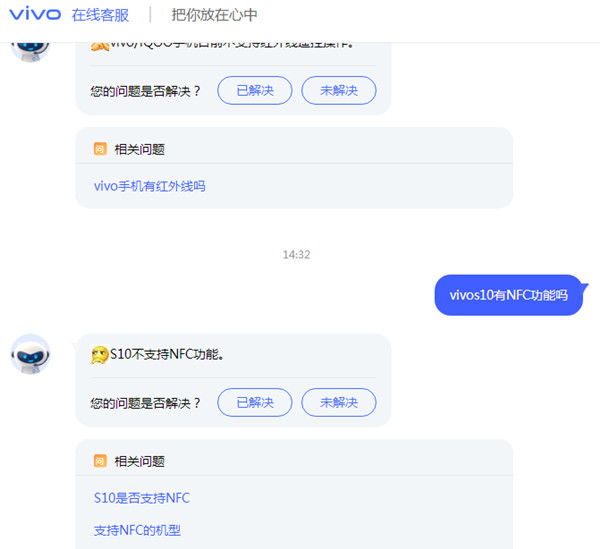600x549 pixels.
Task: Mark the S10 NFC answer as 已解决
Action: [255, 402]
